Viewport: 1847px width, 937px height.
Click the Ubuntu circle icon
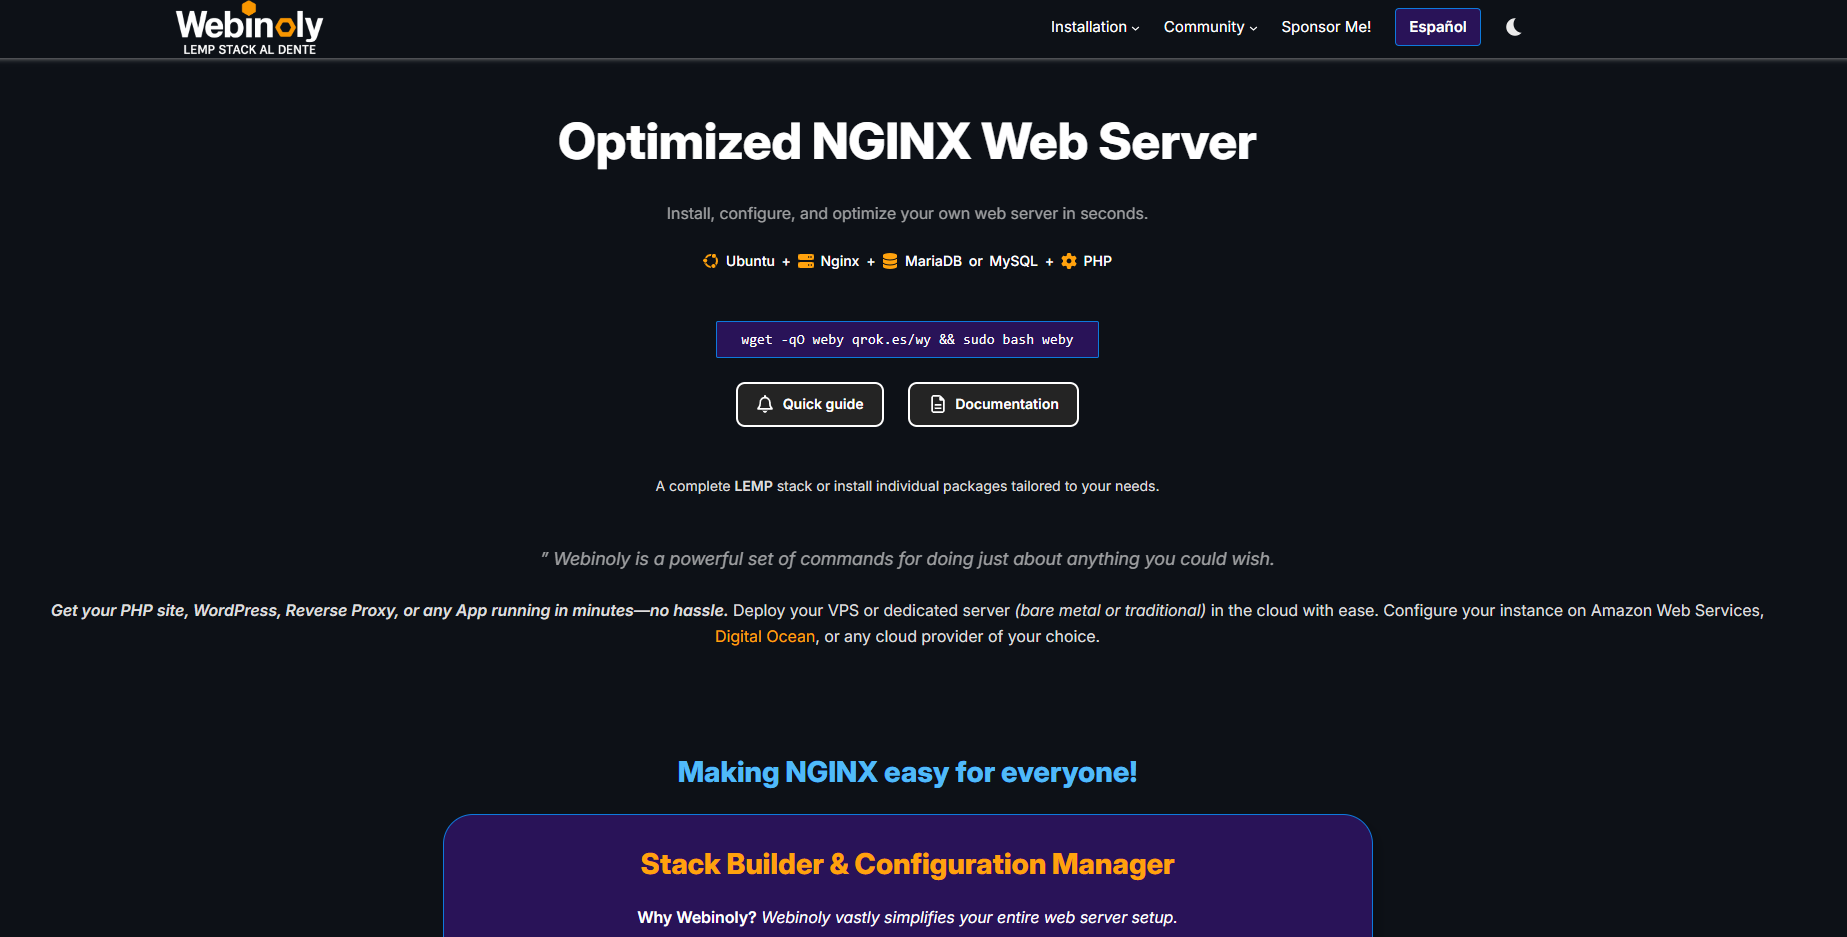(710, 261)
